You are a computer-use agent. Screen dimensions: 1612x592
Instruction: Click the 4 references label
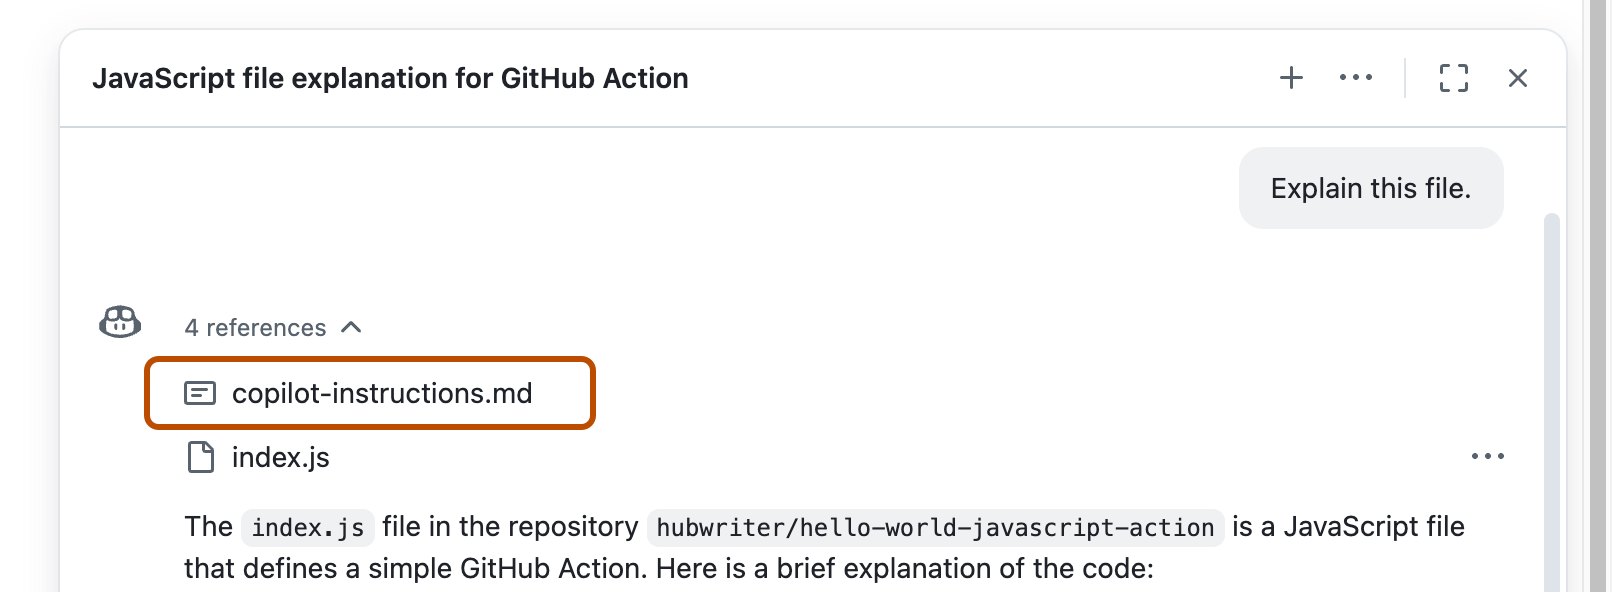pyautogui.click(x=254, y=327)
